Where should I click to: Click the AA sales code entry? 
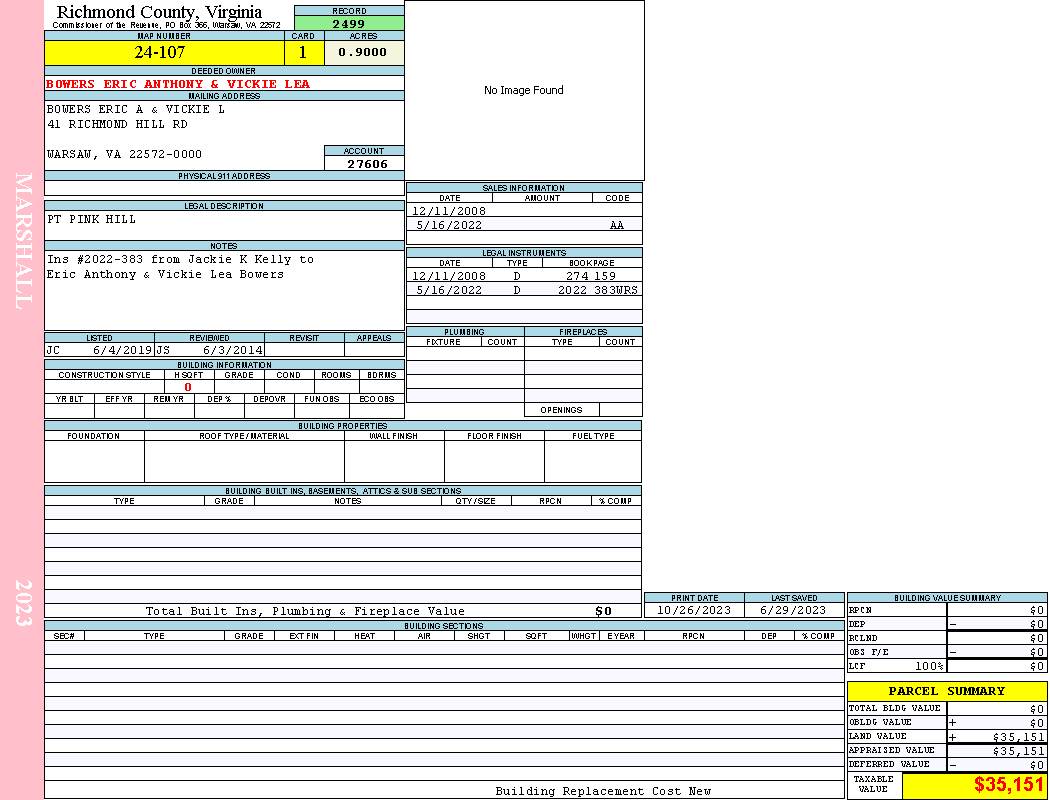[x=617, y=226]
